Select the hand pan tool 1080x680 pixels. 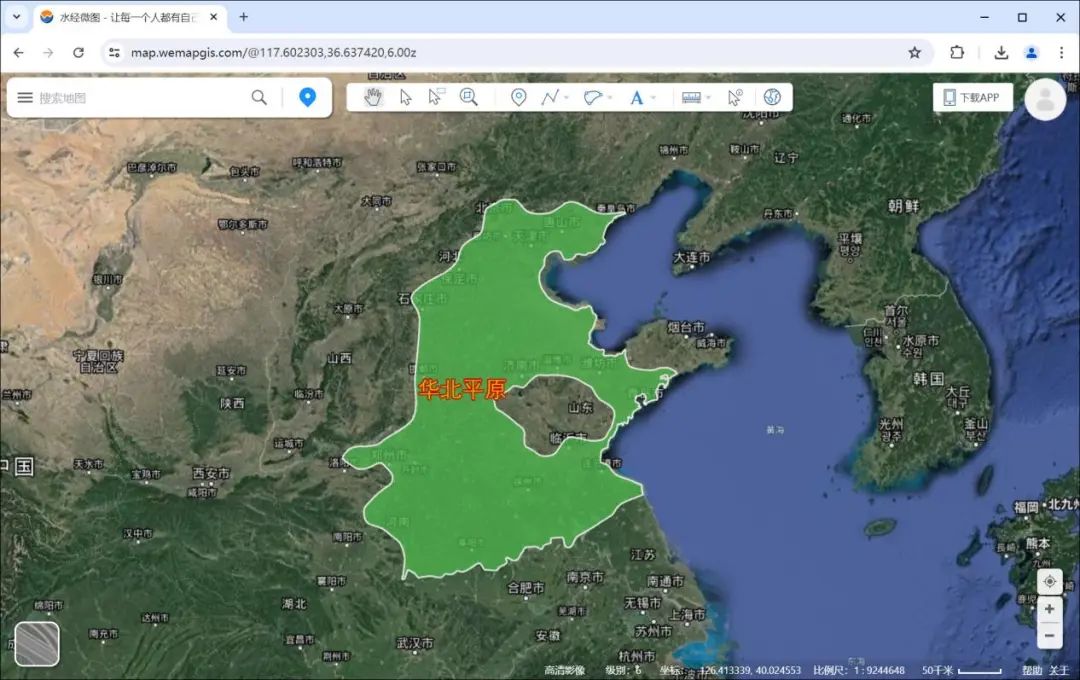point(373,97)
